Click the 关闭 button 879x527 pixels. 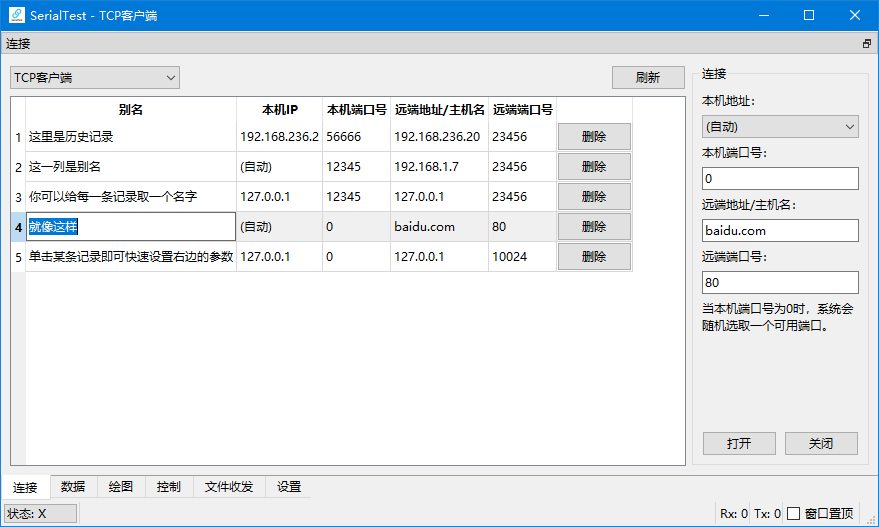[821, 443]
